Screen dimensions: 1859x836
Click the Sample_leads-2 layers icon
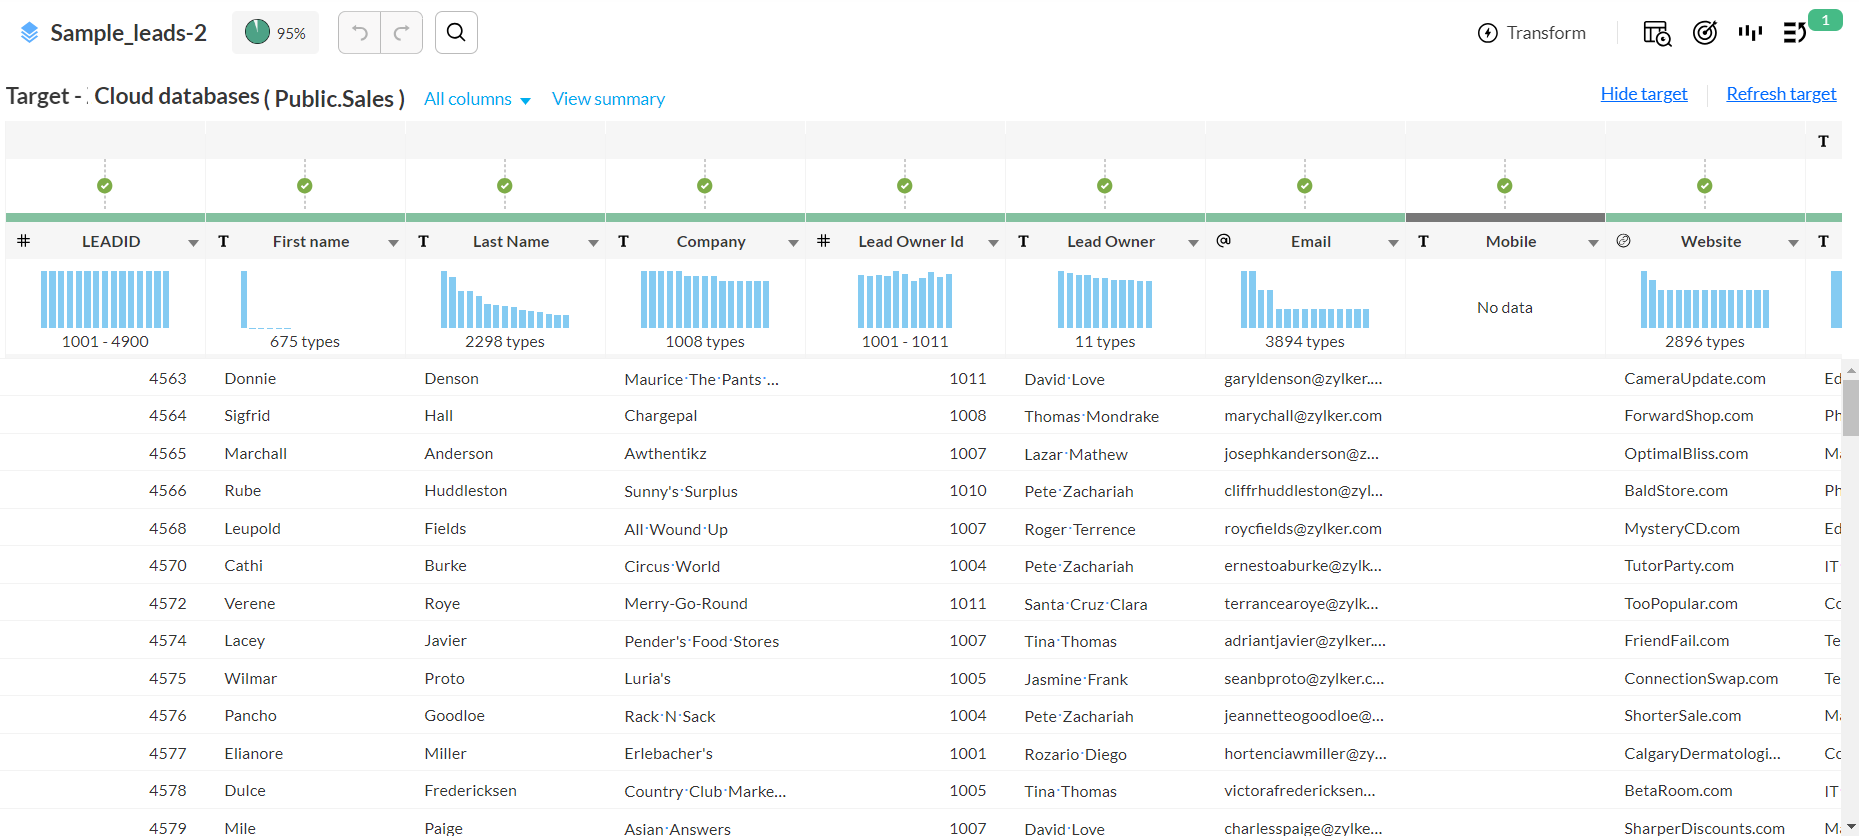30,33
